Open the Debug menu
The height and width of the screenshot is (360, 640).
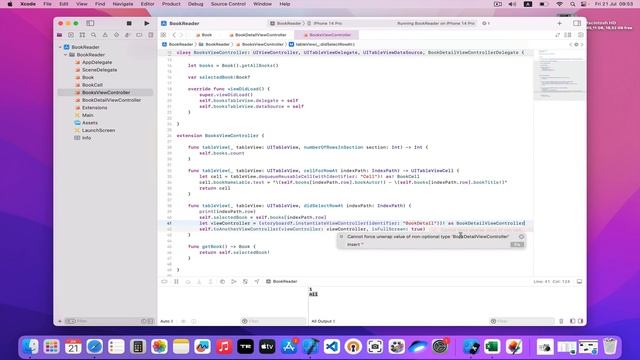[196, 4]
